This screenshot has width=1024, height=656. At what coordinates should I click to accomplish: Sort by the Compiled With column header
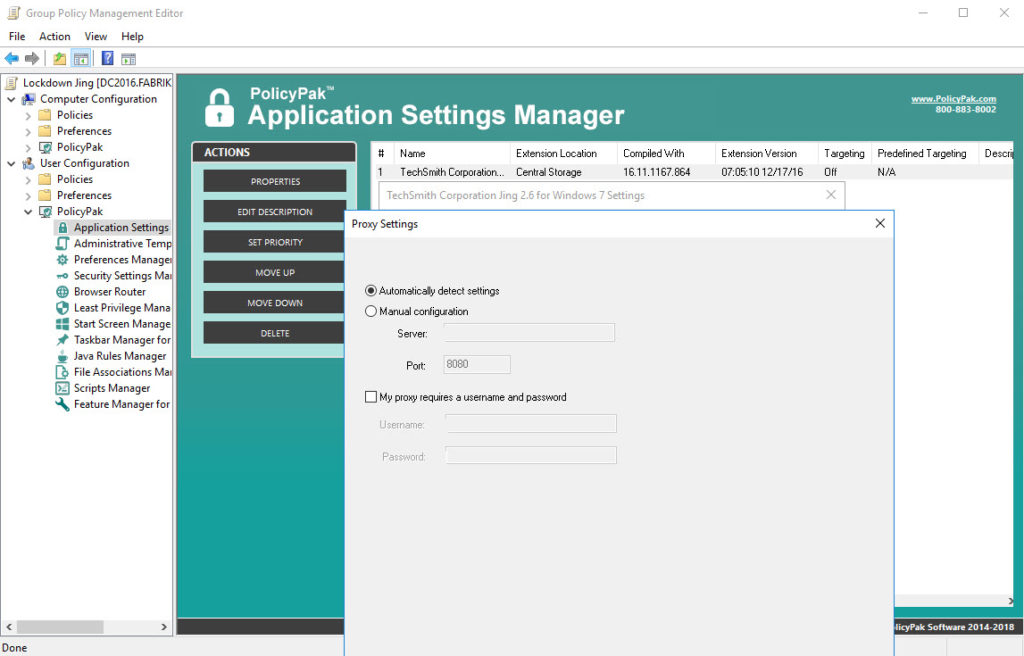(666, 154)
